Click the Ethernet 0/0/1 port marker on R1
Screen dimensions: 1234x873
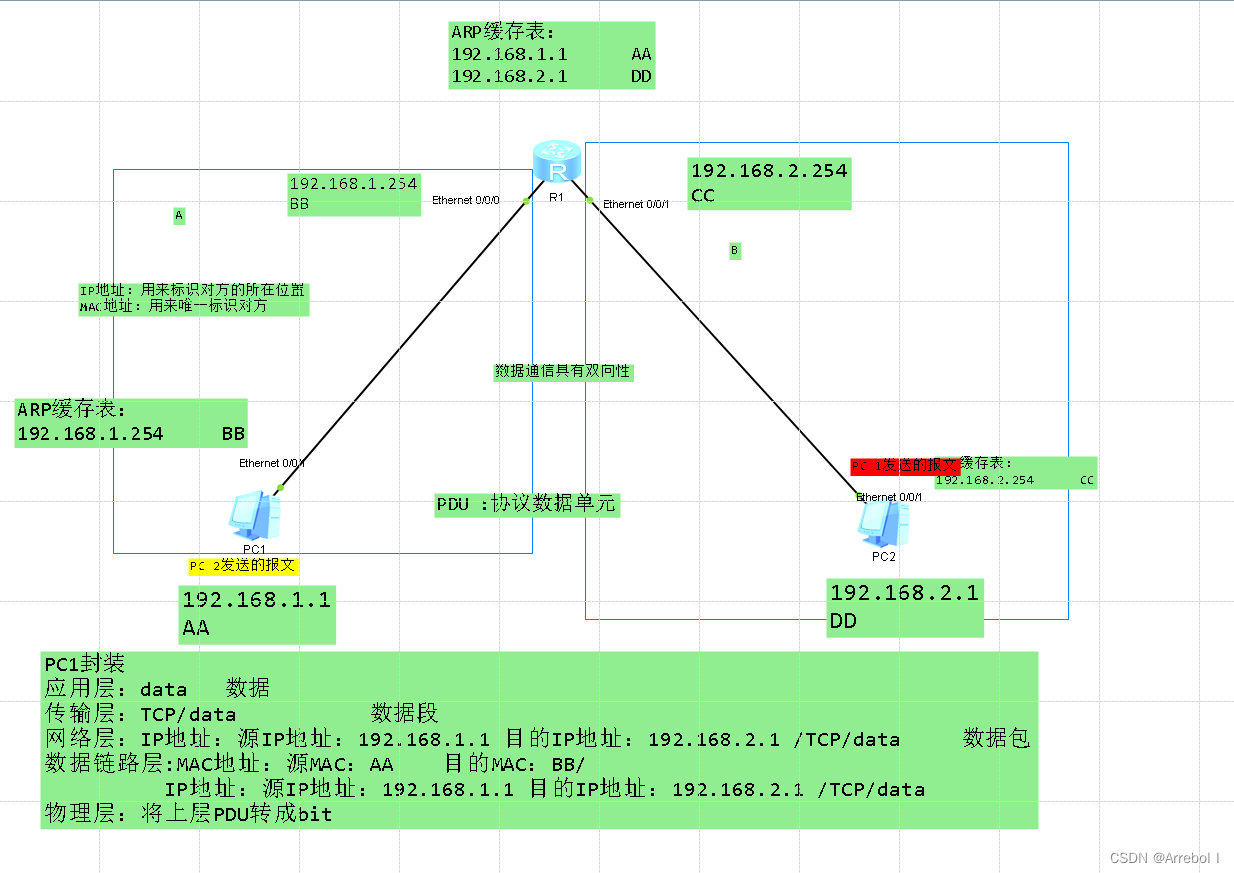[x=636, y=204]
